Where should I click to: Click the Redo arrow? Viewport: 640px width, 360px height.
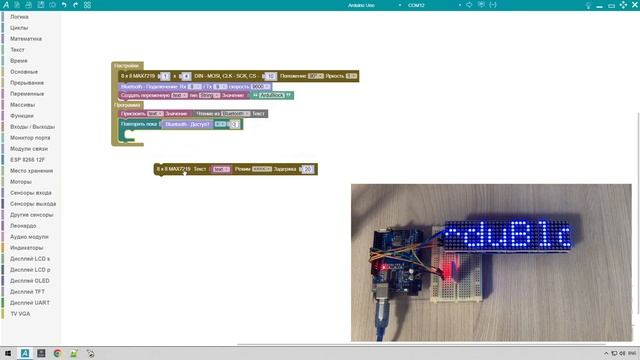point(76,5)
